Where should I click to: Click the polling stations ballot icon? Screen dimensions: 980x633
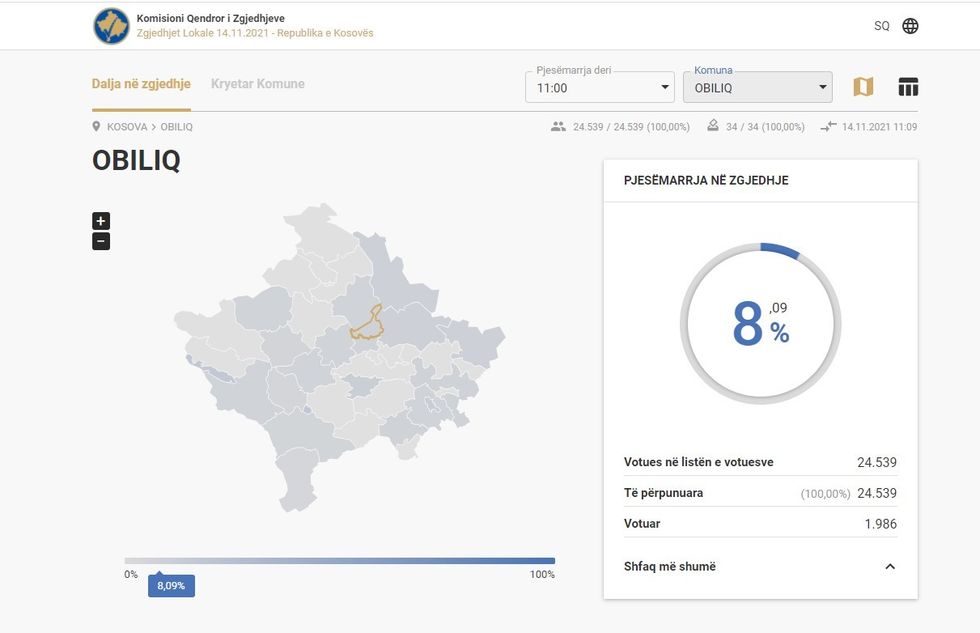(713, 127)
